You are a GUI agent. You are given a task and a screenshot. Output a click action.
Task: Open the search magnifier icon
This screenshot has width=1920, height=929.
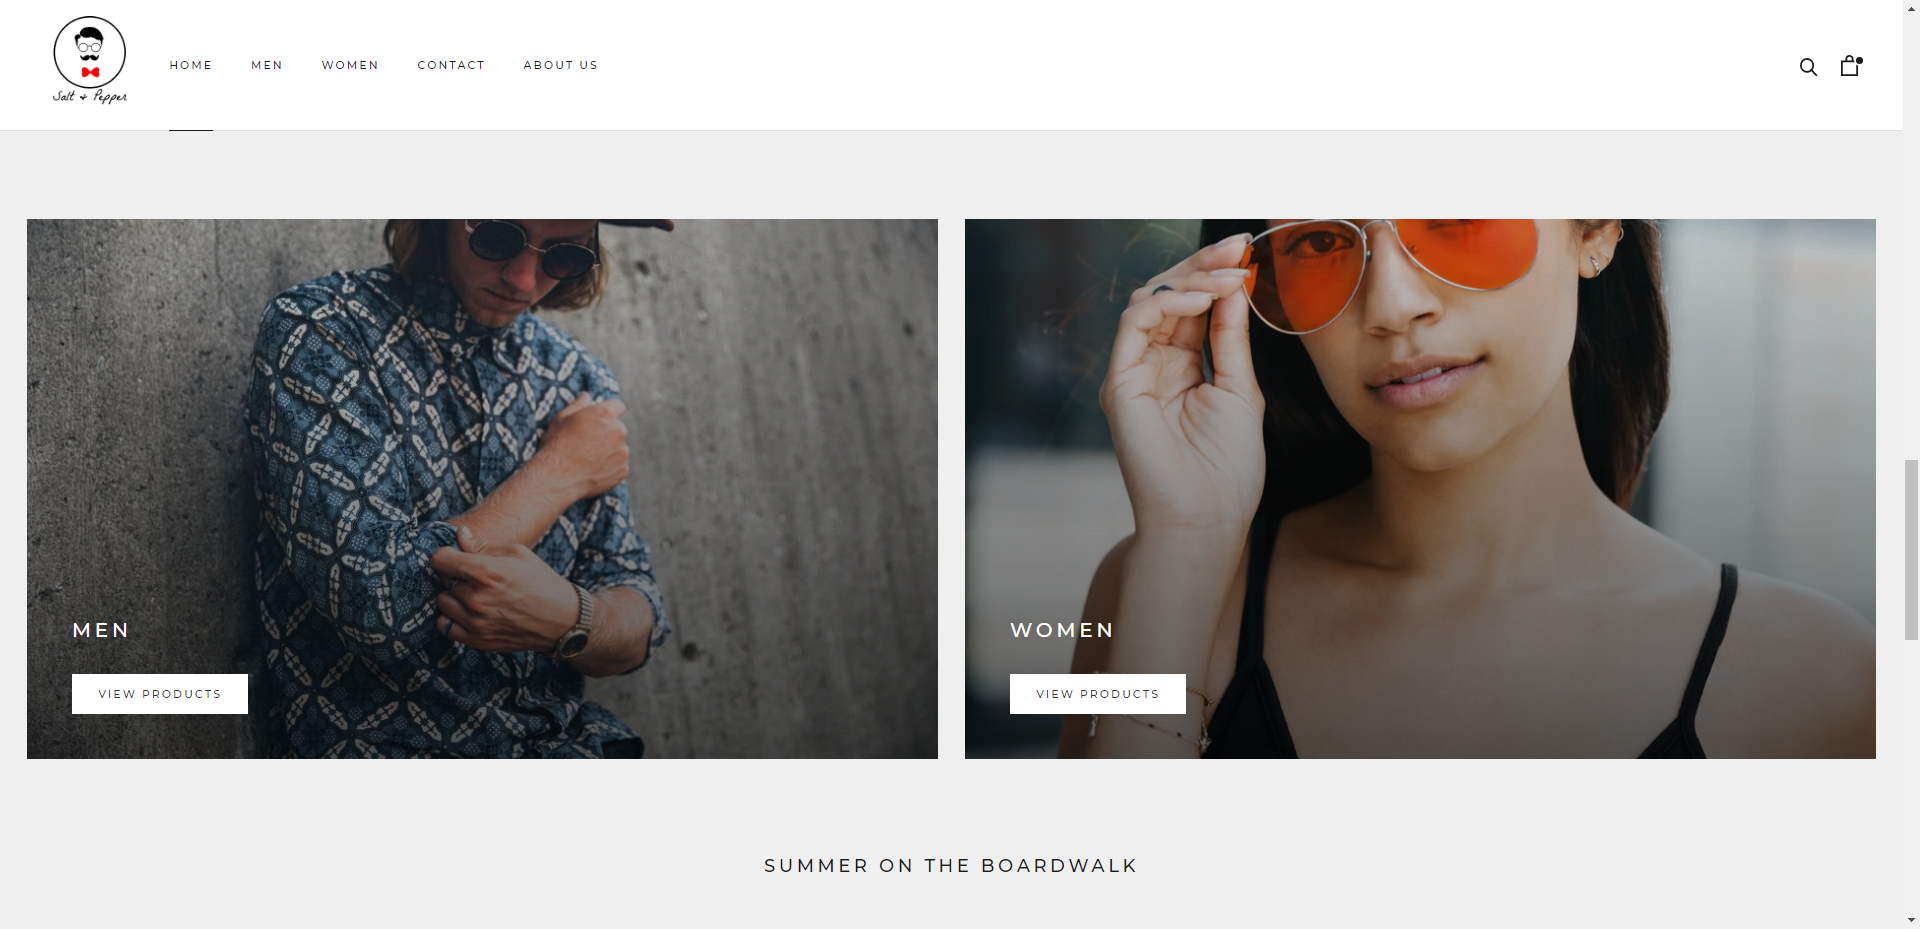(x=1808, y=67)
